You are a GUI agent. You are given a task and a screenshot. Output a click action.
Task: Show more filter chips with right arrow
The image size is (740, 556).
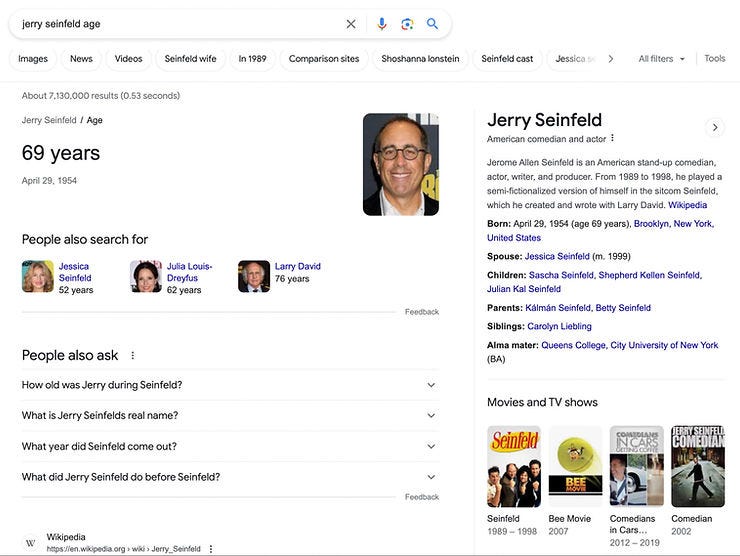click(x=611, y=59)
